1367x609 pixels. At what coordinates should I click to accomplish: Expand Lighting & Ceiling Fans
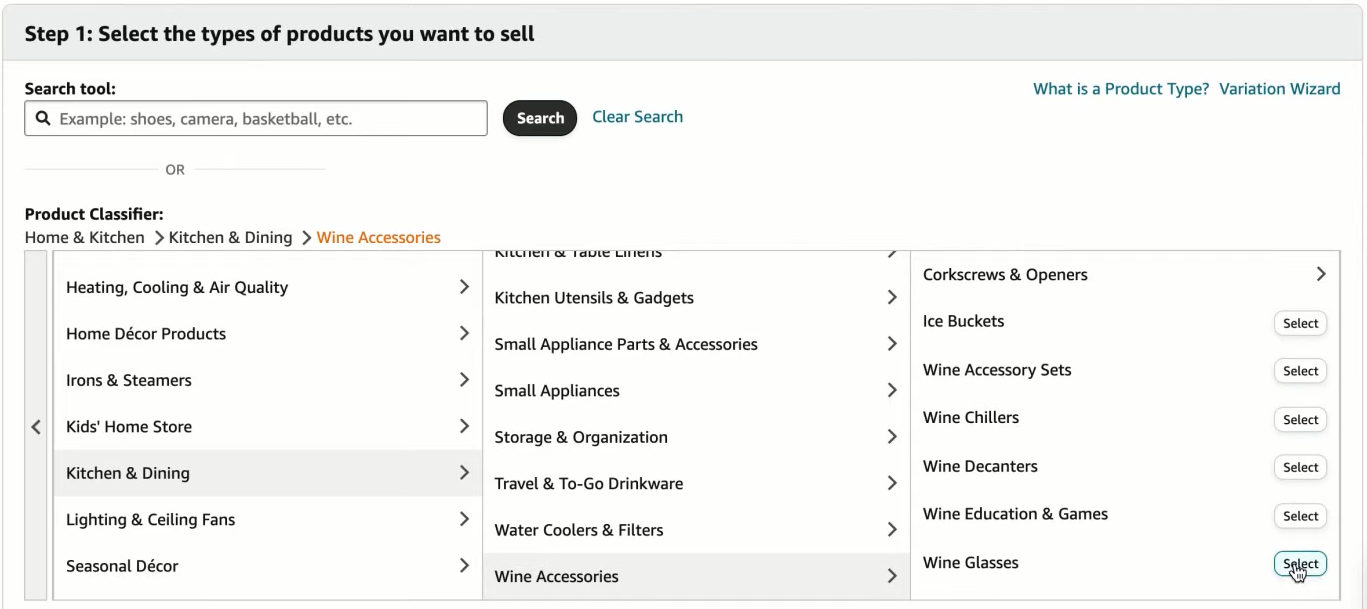[x=268, y=519]
